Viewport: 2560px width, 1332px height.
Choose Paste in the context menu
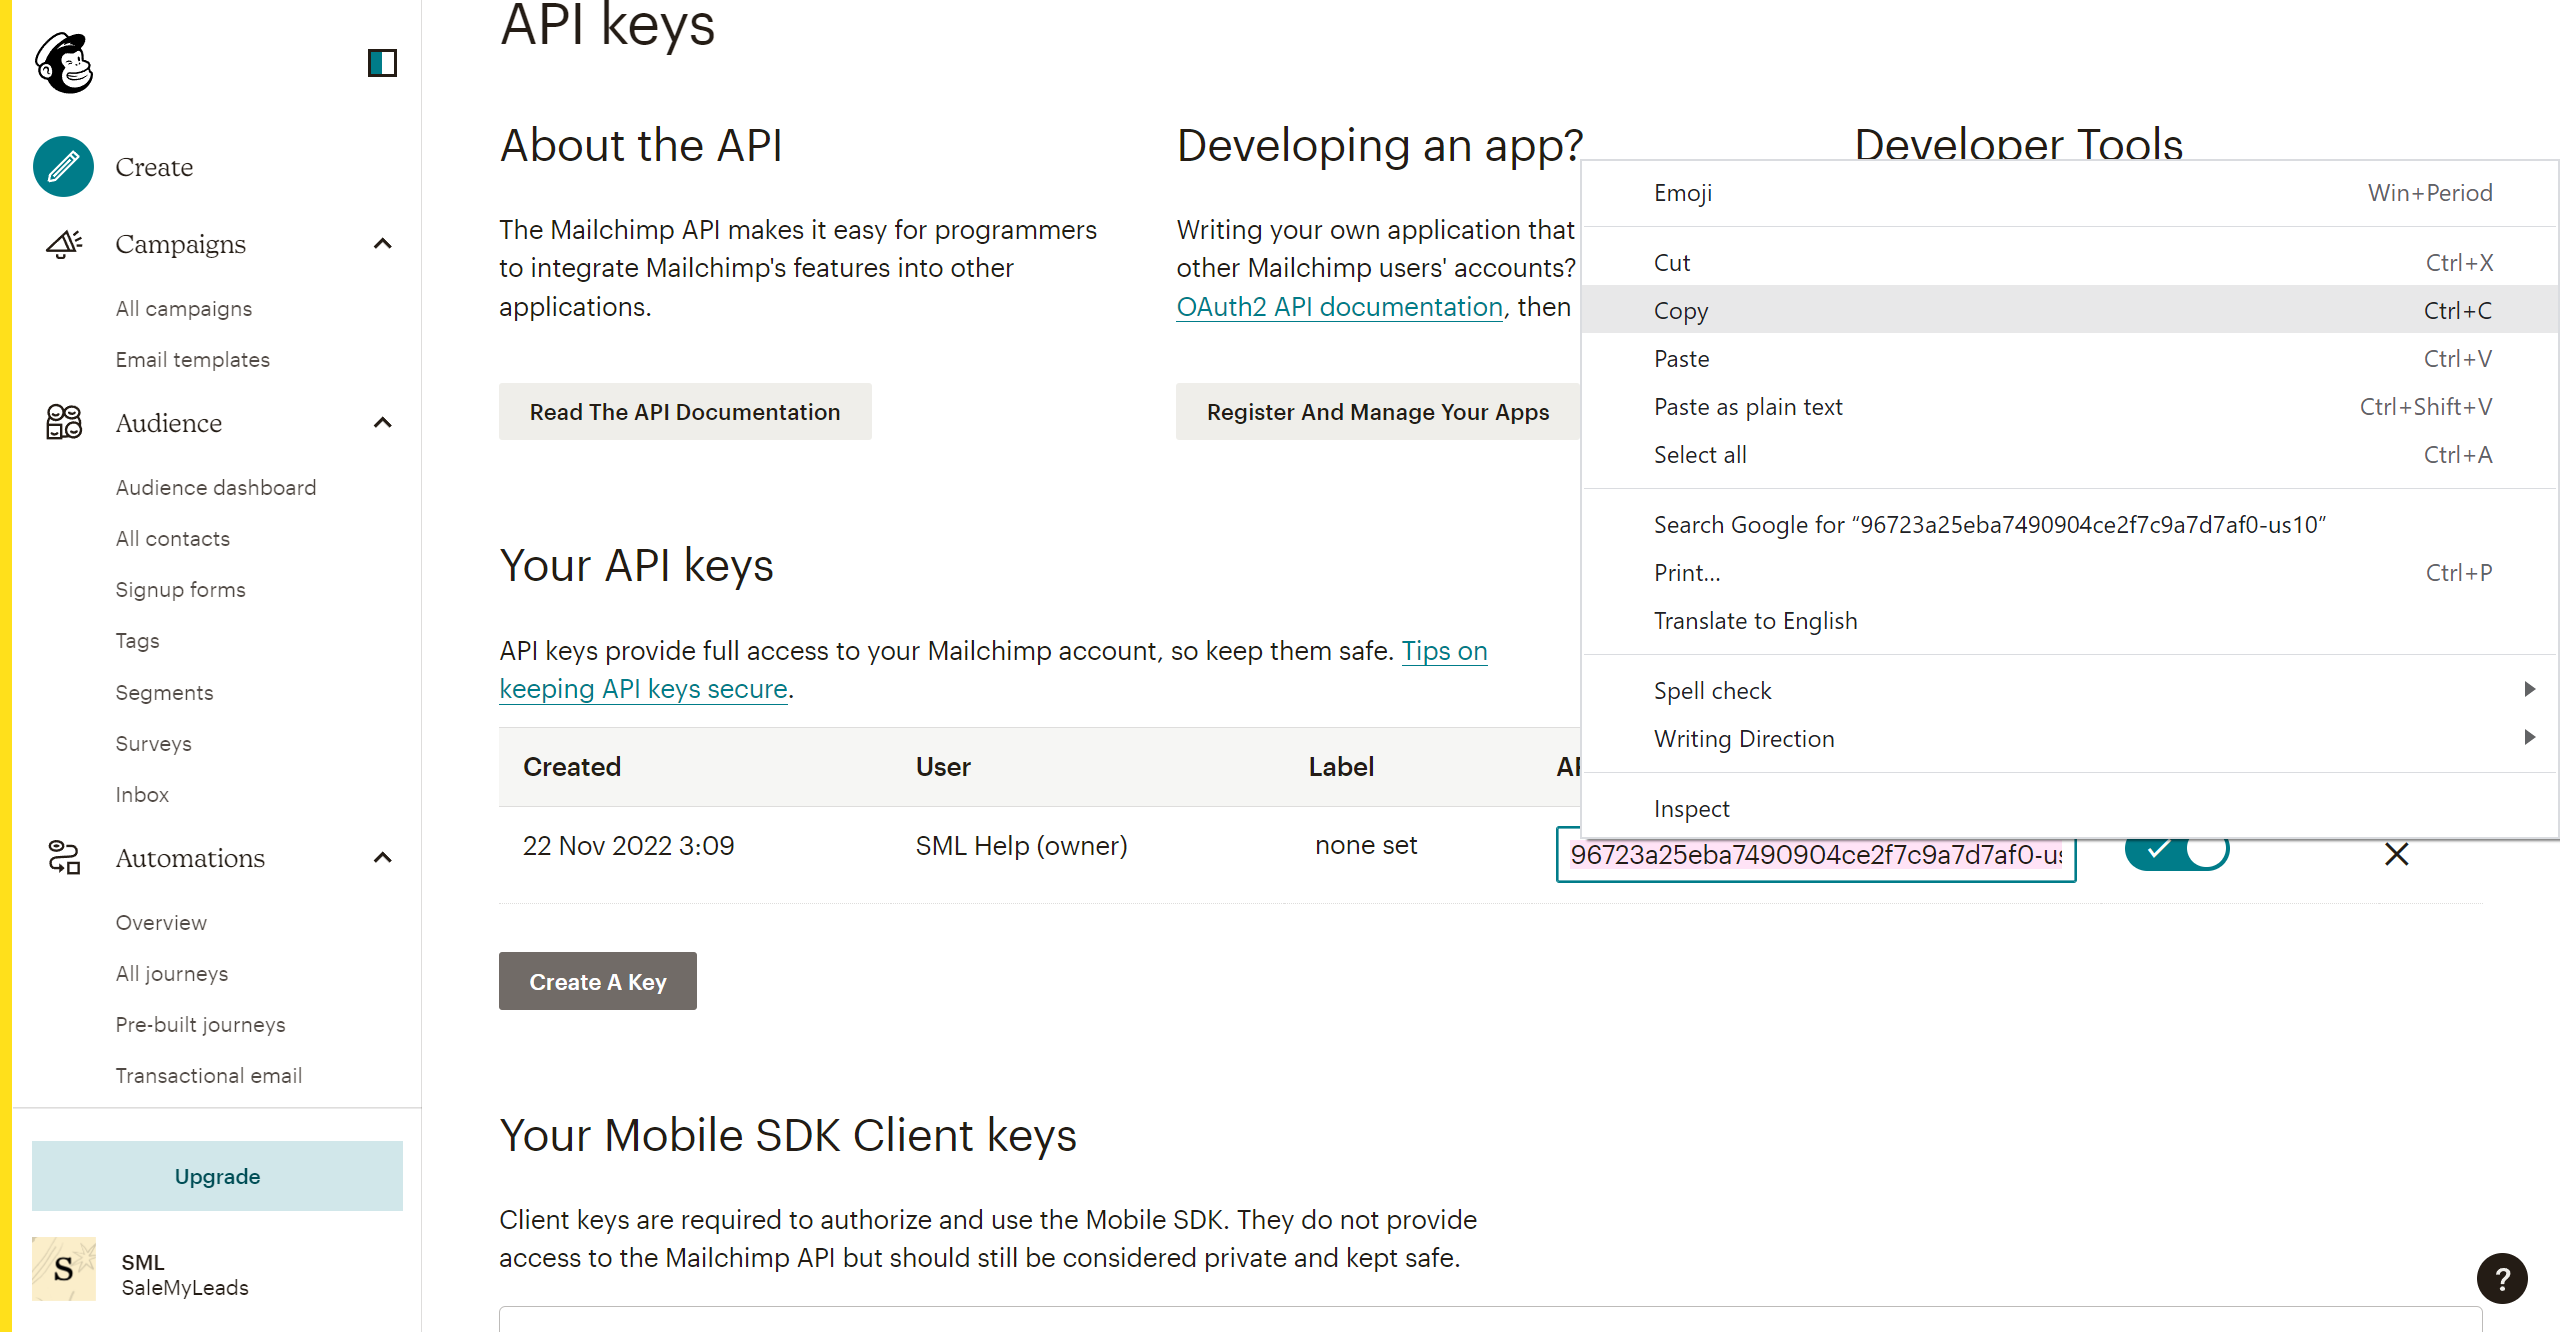2070,358
